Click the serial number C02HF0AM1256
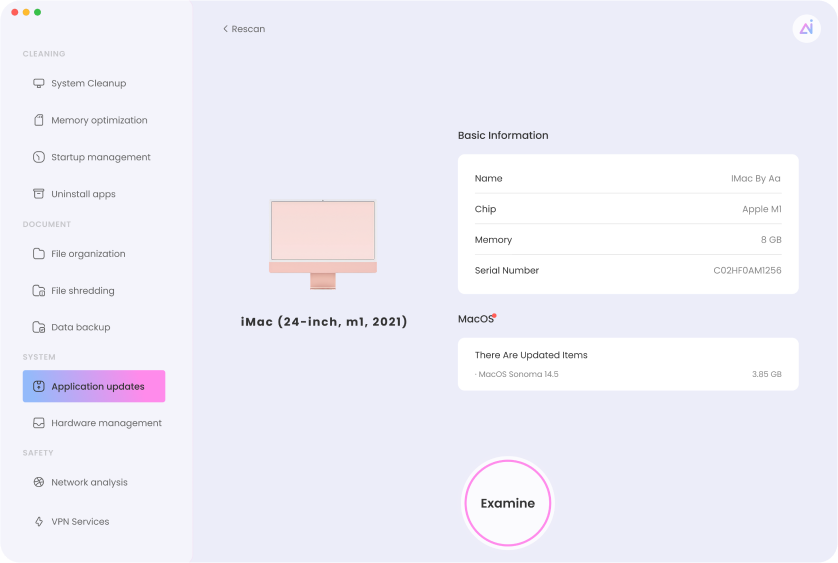Viewport: 838px width, 563px height. pos(747,271)
